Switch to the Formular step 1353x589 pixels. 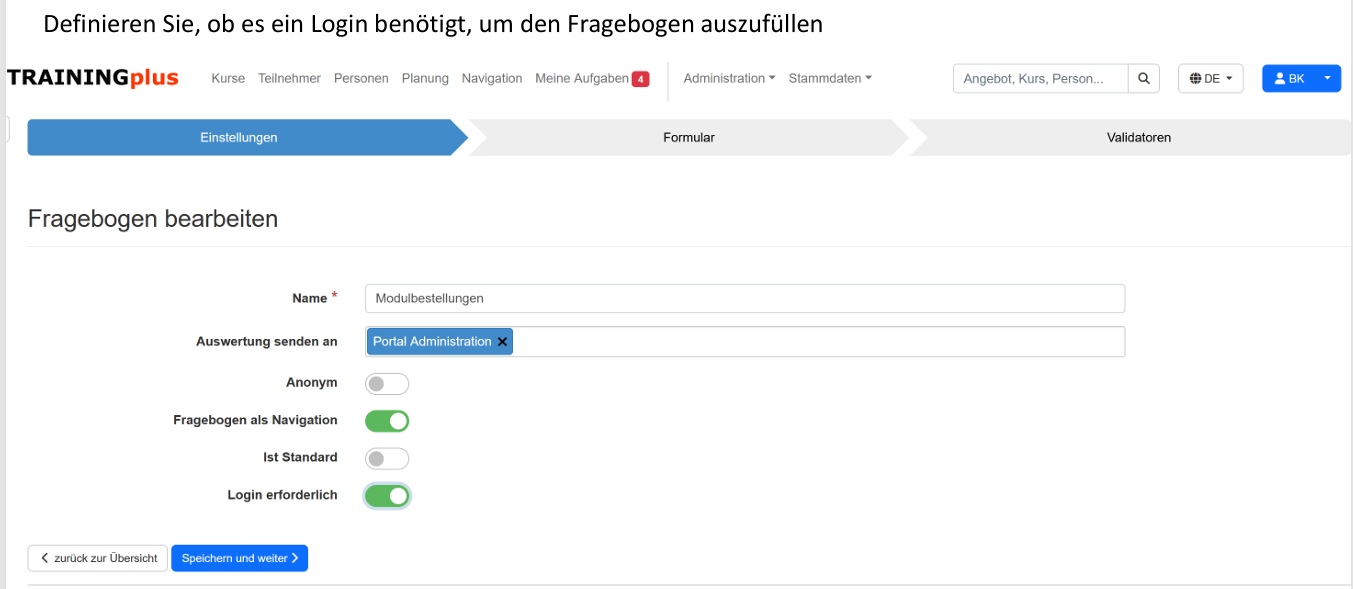coord(688,138)
